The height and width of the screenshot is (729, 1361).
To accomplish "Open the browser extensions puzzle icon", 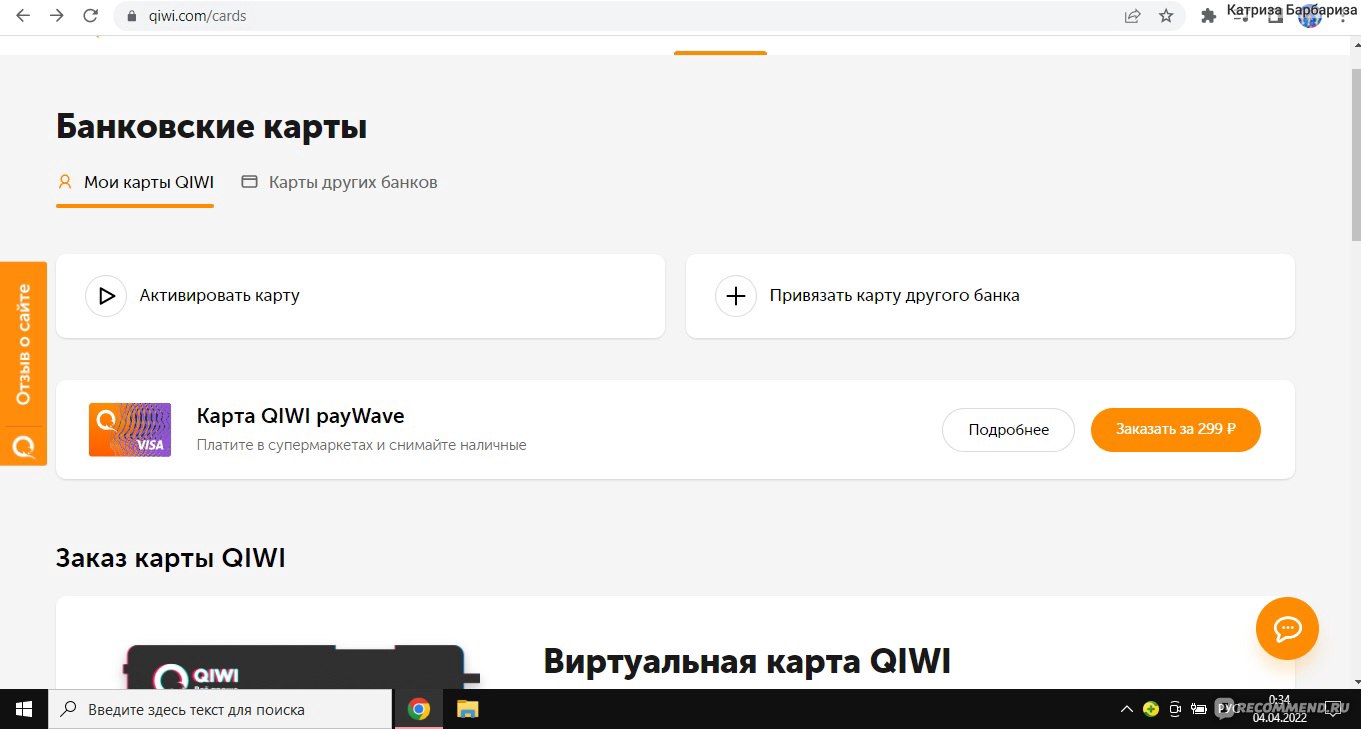I will pos(1208,16).
